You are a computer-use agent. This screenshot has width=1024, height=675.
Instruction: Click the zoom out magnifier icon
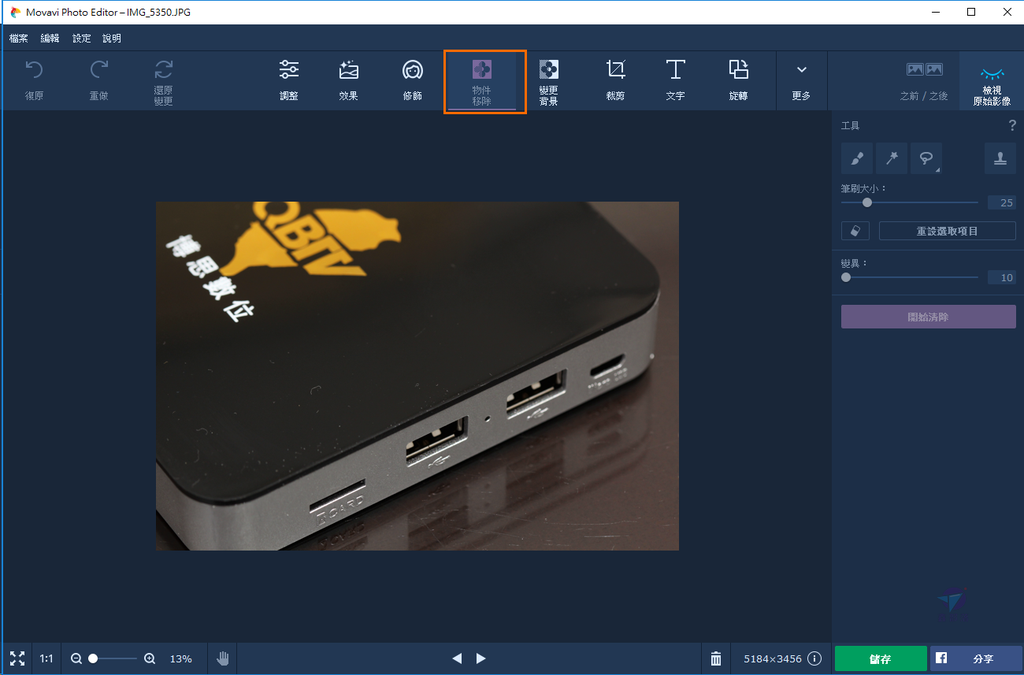pyautogui.click(x=76, y=659)
